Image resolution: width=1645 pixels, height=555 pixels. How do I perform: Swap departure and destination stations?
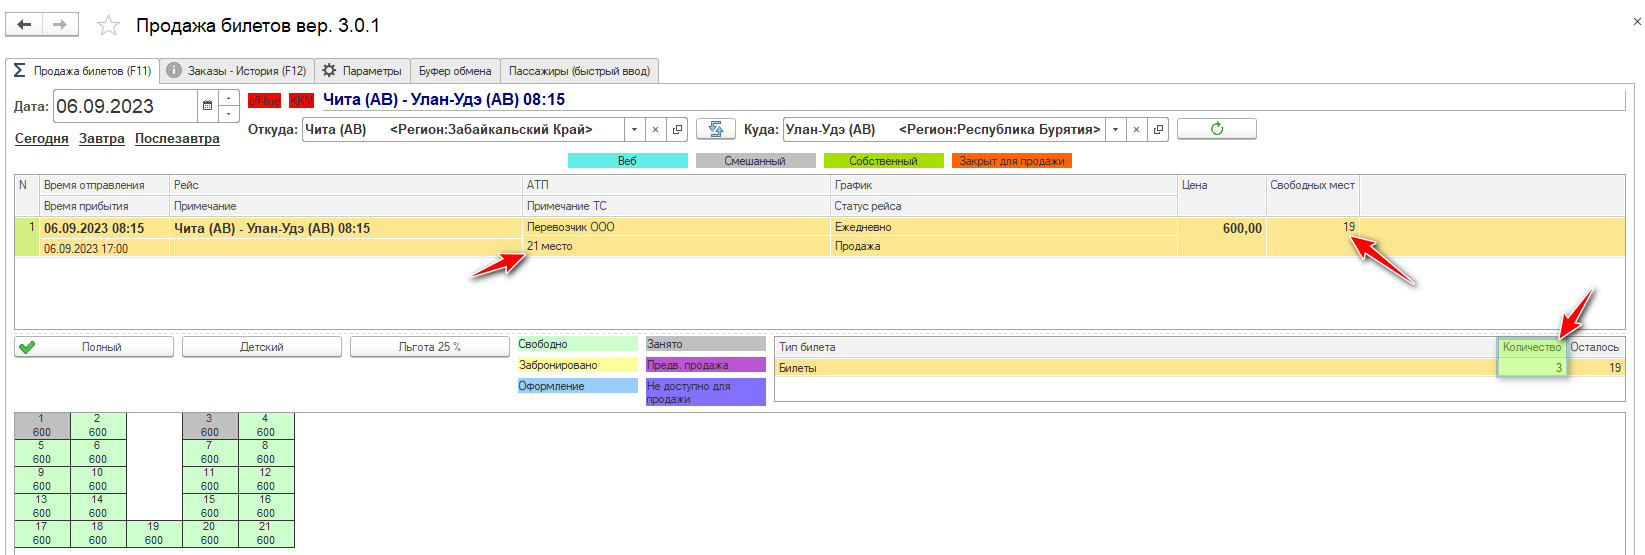point(715,129)
